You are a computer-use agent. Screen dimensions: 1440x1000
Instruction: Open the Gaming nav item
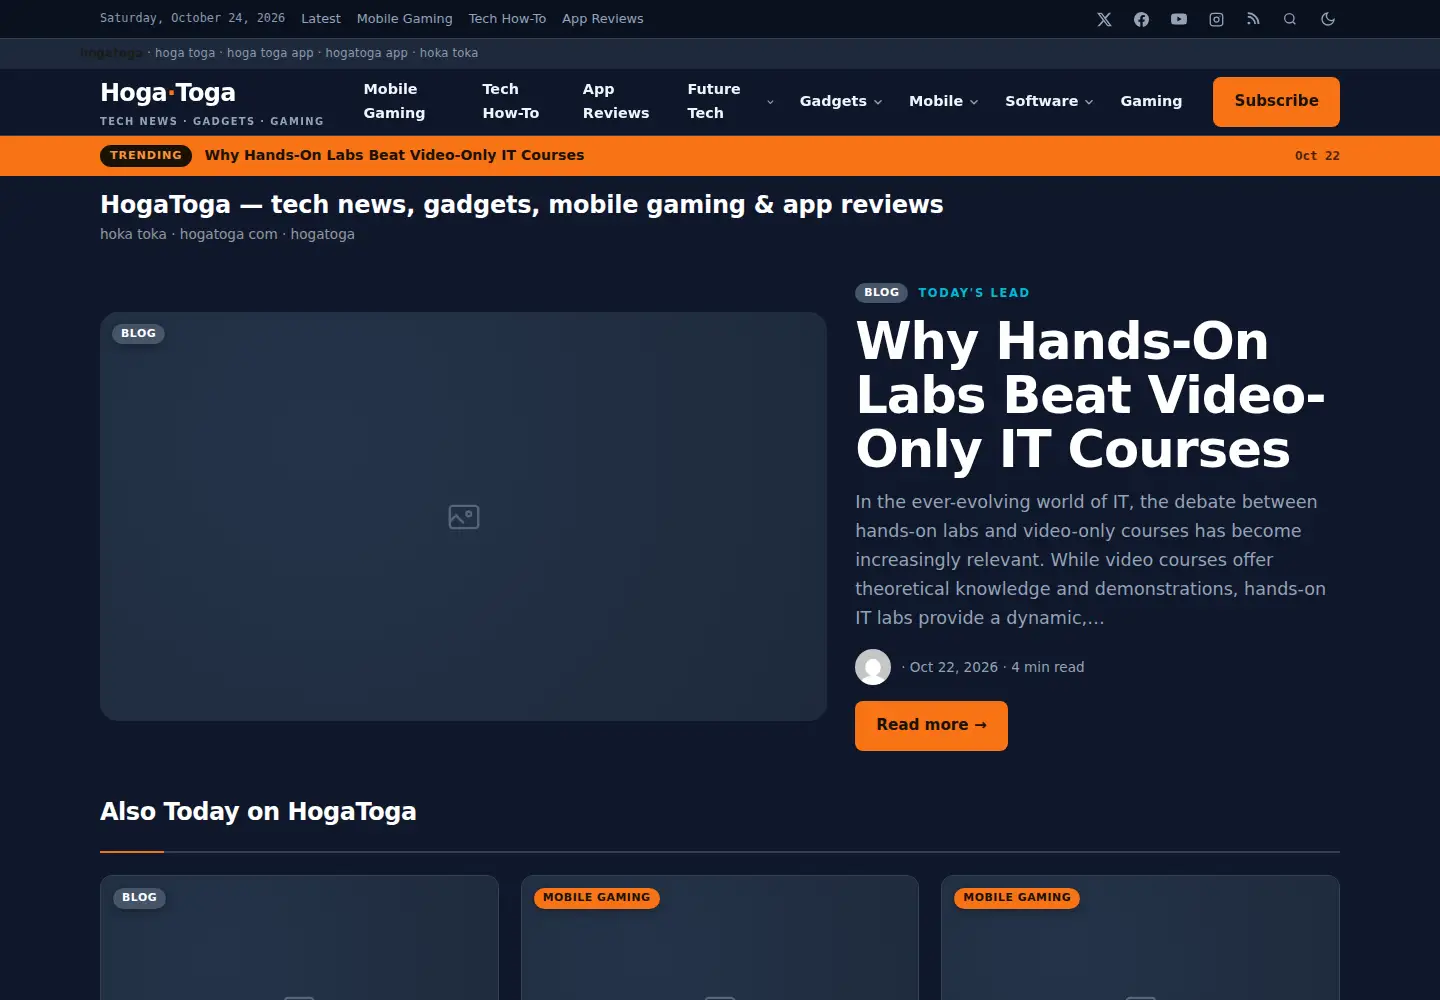[x=1151, y=101]
